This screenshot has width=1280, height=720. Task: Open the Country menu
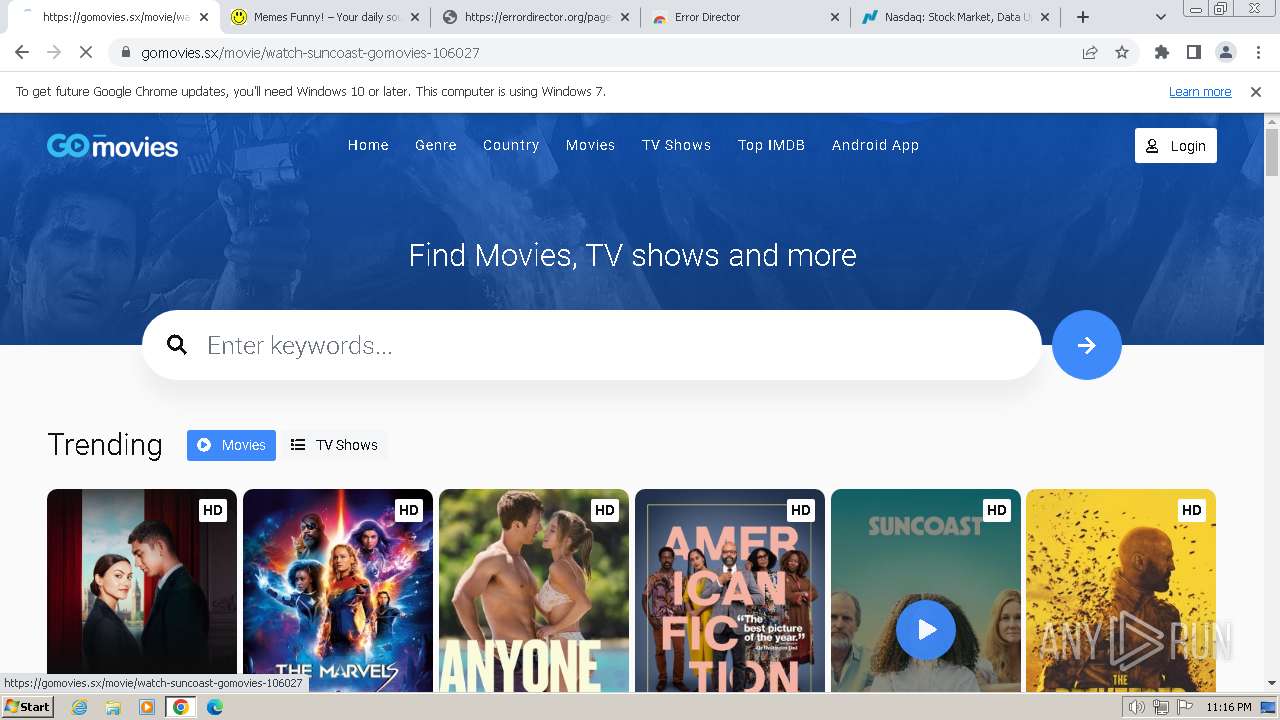pyautogui.click(x=511, y=145)
